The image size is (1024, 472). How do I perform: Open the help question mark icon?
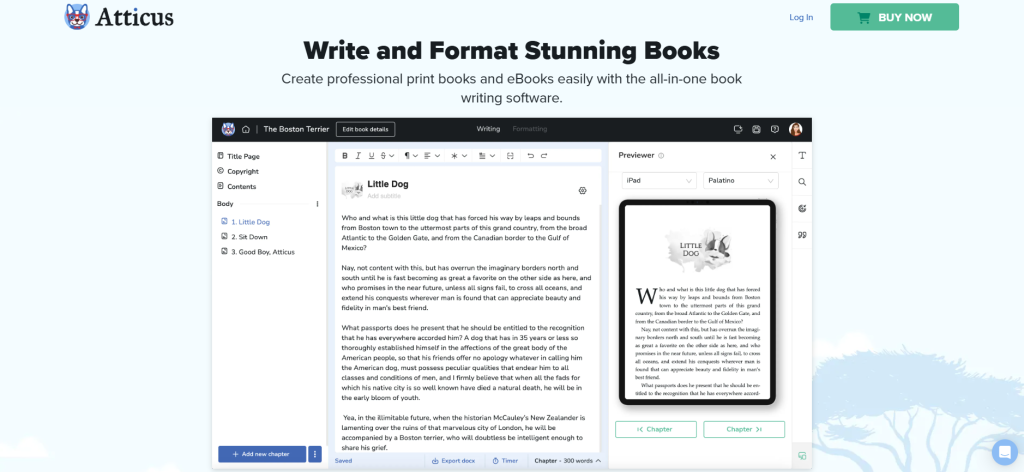pyautogui.click(x=775, y=129)
